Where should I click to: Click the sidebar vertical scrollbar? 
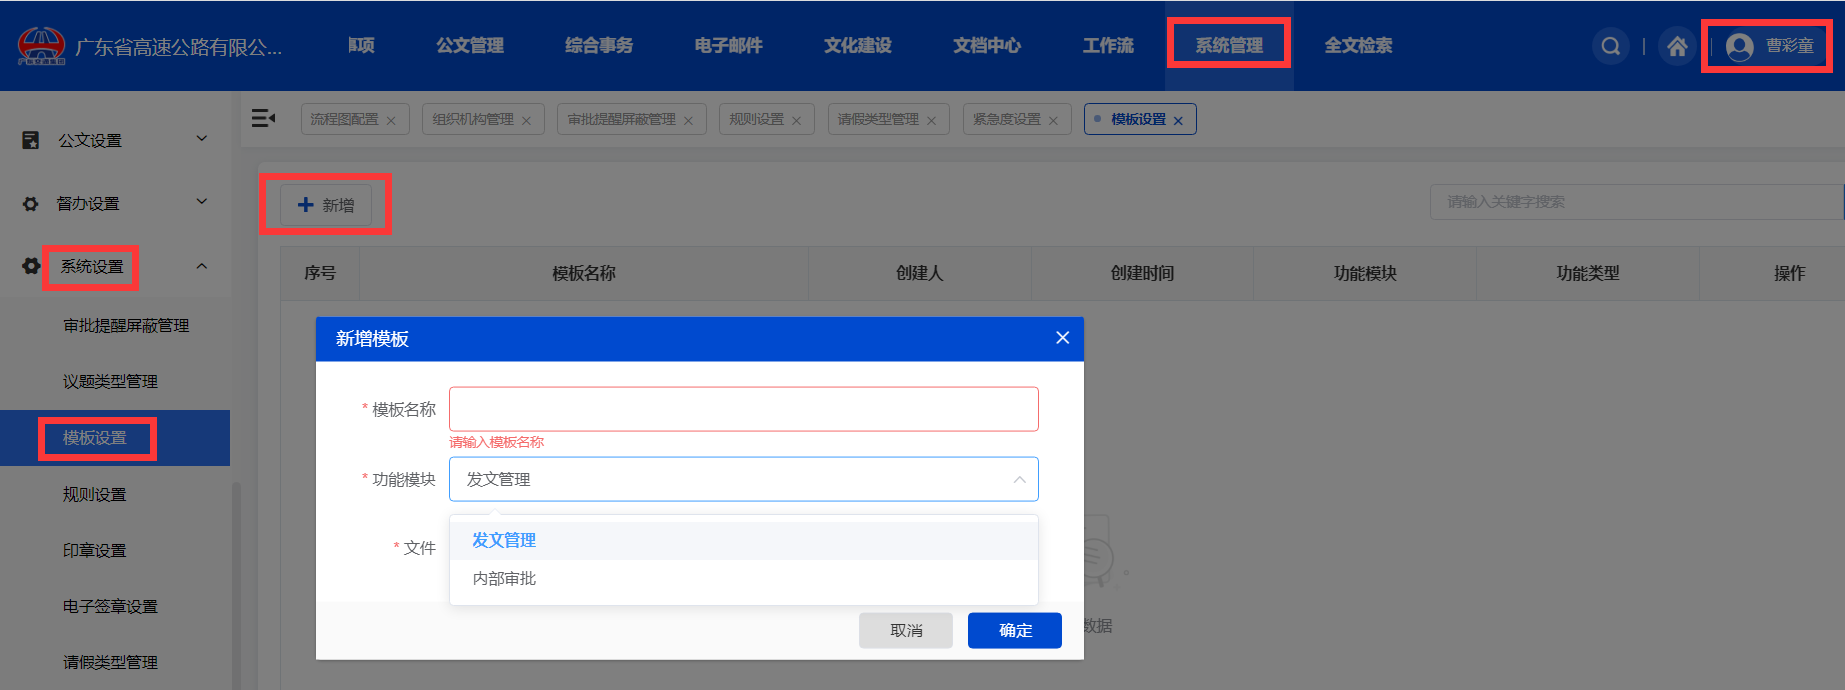coord(236,586)
